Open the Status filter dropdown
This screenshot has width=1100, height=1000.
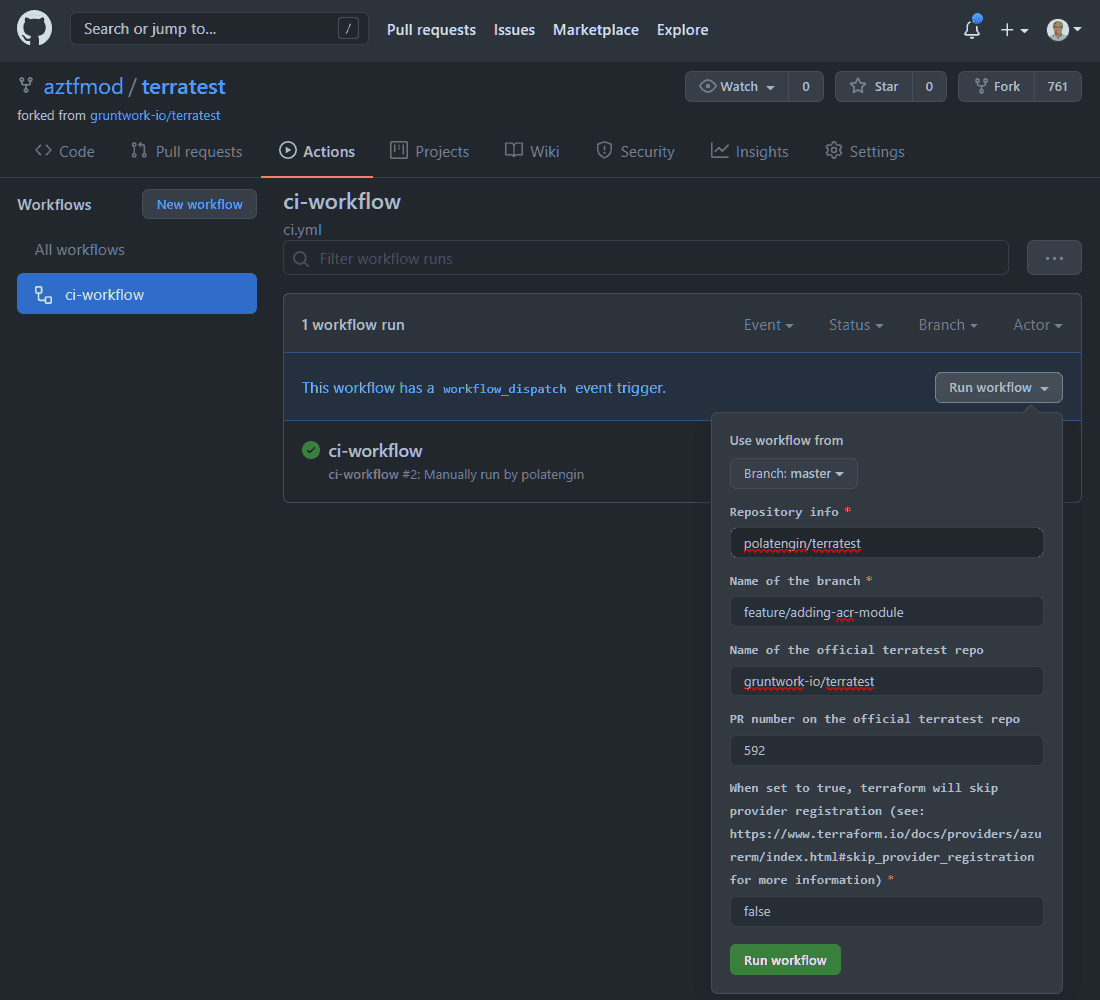tap(855, 325)
